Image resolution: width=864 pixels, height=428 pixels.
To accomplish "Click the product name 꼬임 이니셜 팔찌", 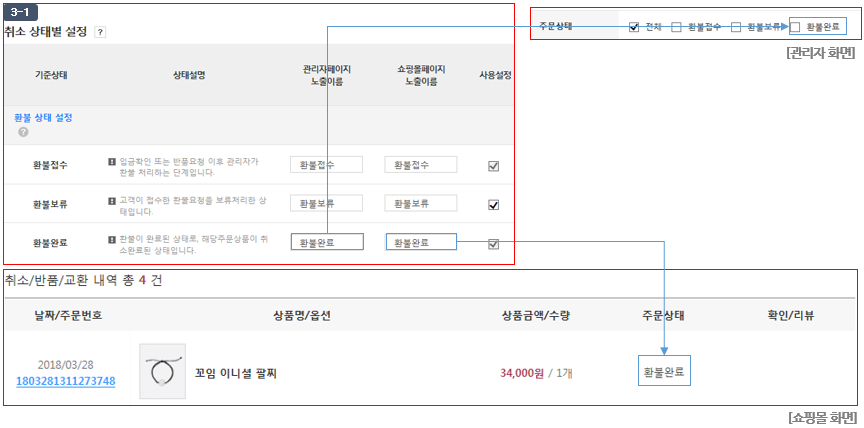I will click(236, 374).
